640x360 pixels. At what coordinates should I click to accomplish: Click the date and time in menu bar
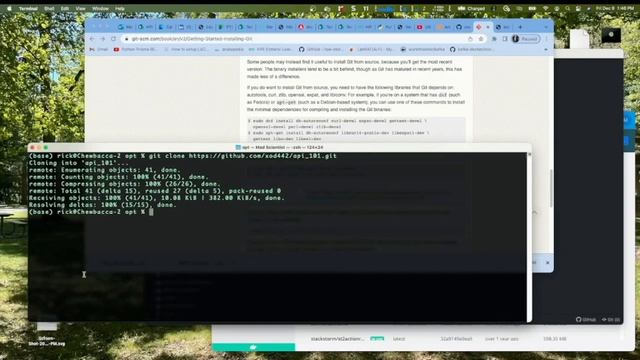[614, 8]
